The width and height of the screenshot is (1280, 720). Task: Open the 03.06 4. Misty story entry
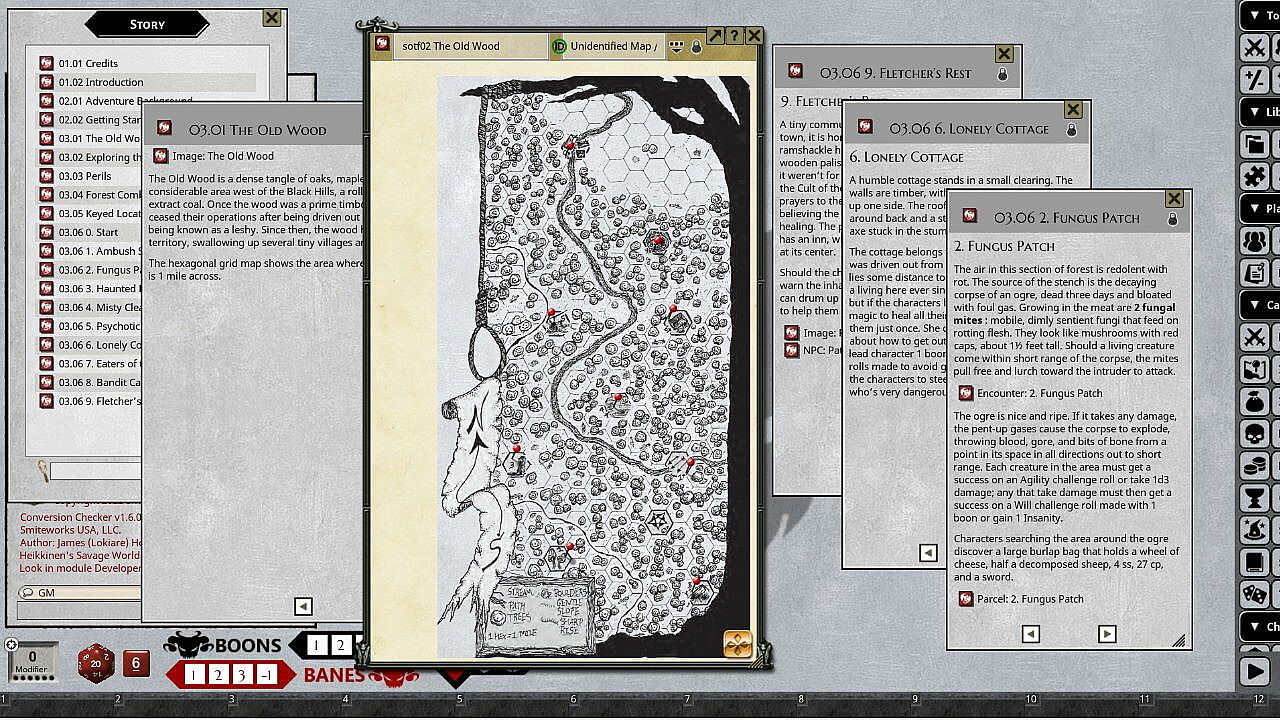100,307
